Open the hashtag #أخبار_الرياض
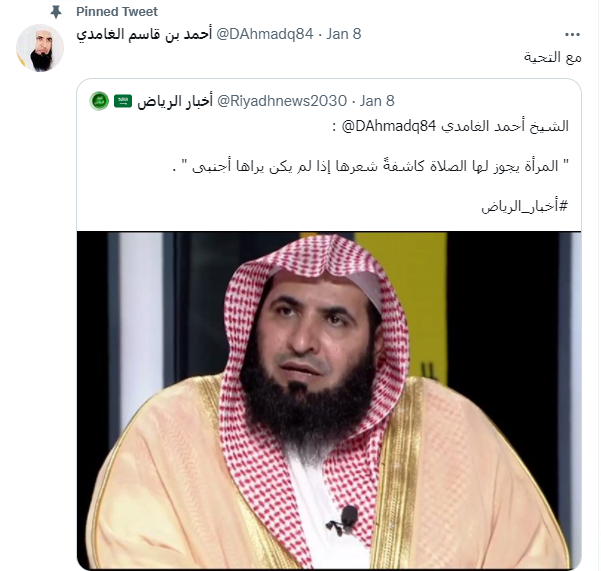The width and height of the screenshot is (601, 571). point(524,206)
